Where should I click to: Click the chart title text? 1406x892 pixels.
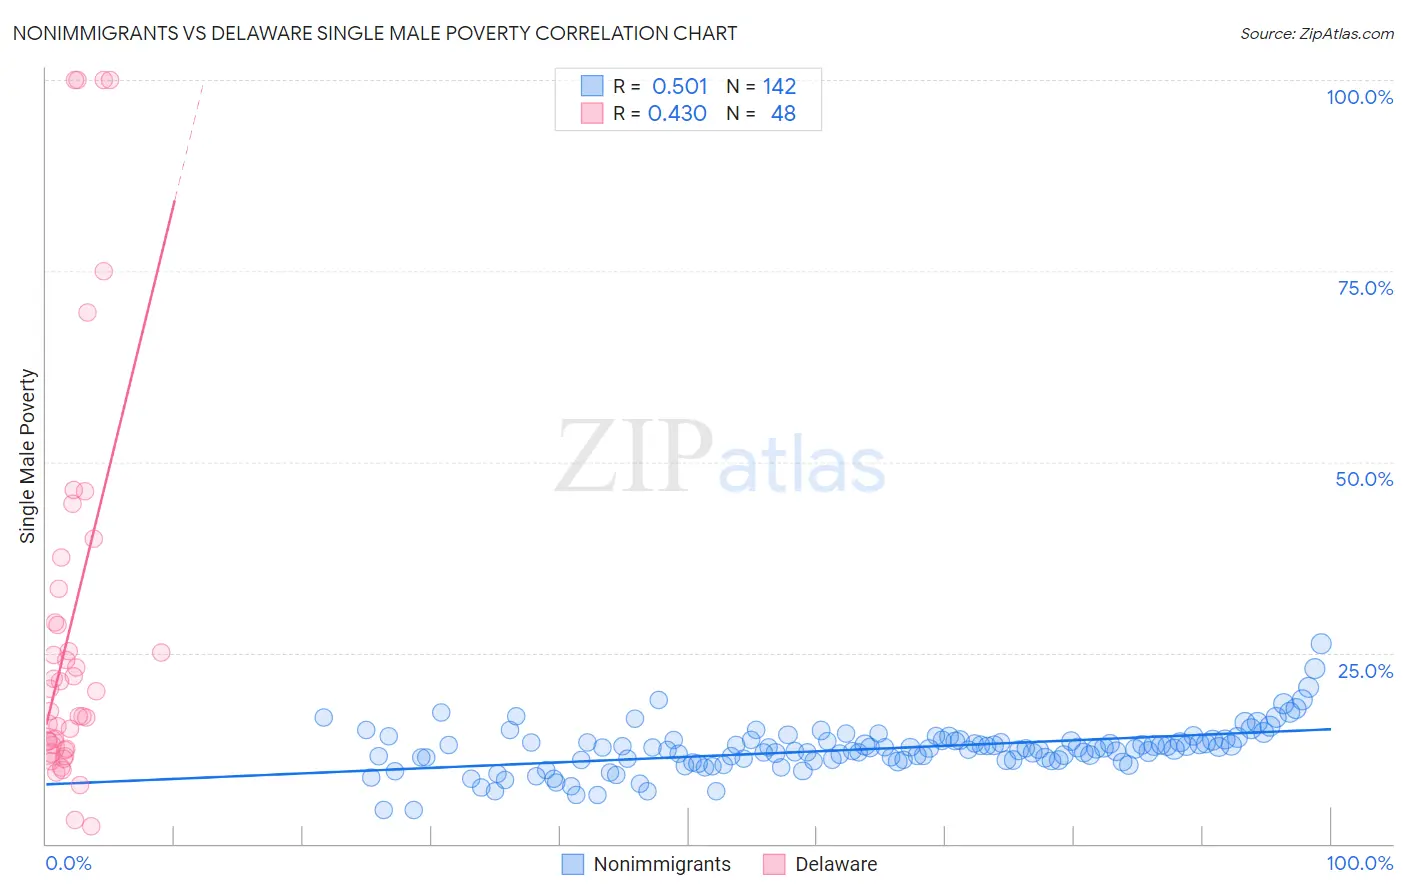(x=375, y=33)
